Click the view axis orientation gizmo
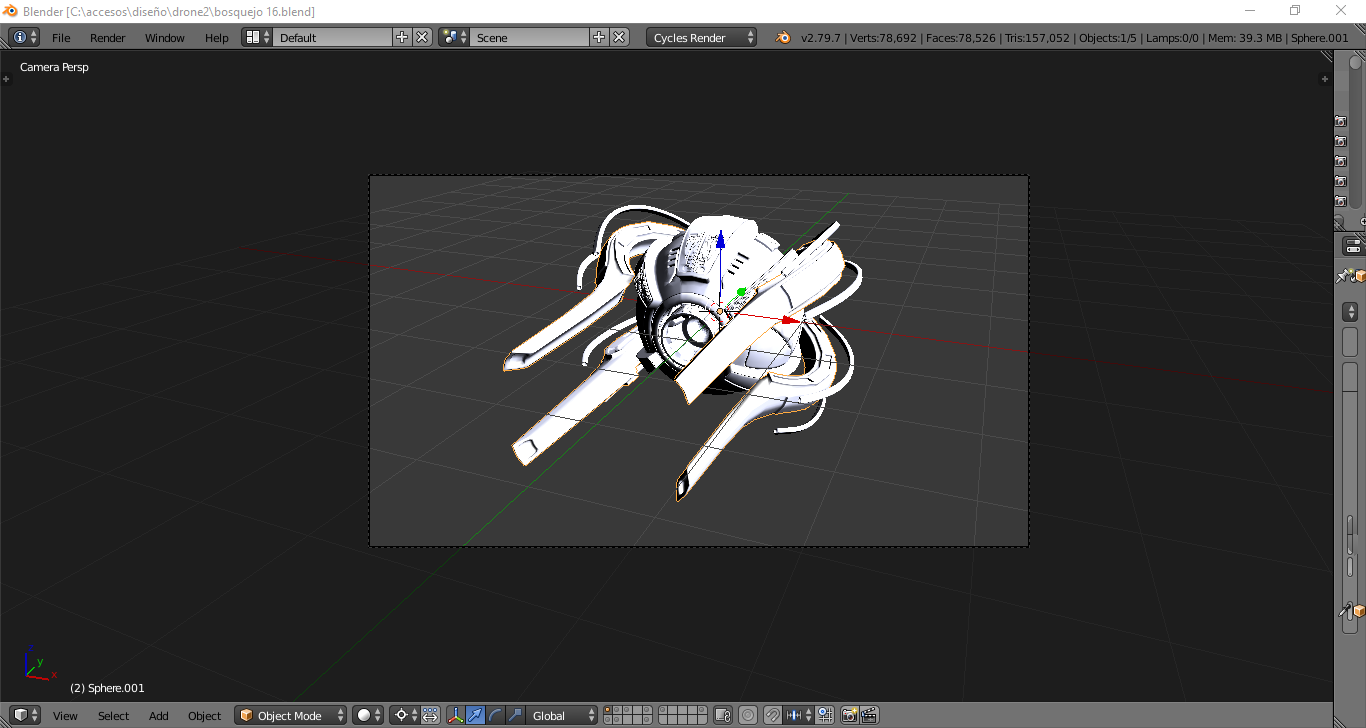1366x728 pixels. (38, 664)
